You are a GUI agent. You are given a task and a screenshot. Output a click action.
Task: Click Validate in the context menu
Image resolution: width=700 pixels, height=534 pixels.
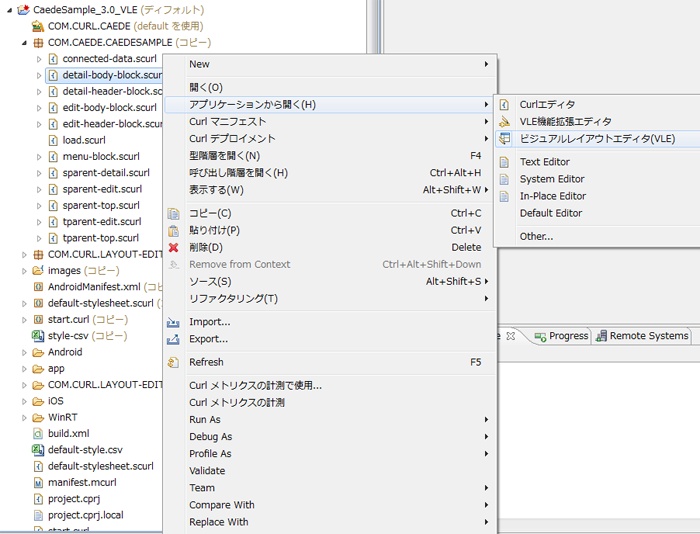207,471
